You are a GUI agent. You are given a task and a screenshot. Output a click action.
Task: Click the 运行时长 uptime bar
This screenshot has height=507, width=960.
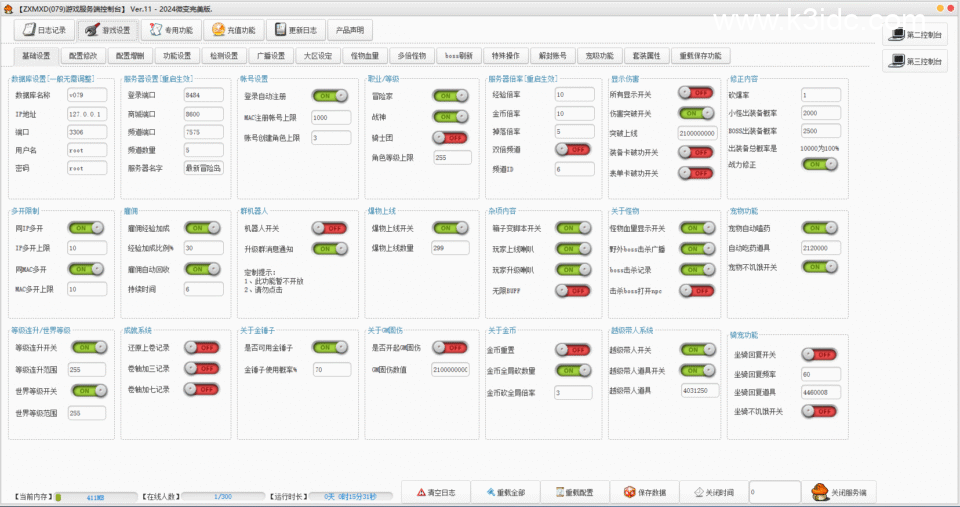(x=350, y=497)
